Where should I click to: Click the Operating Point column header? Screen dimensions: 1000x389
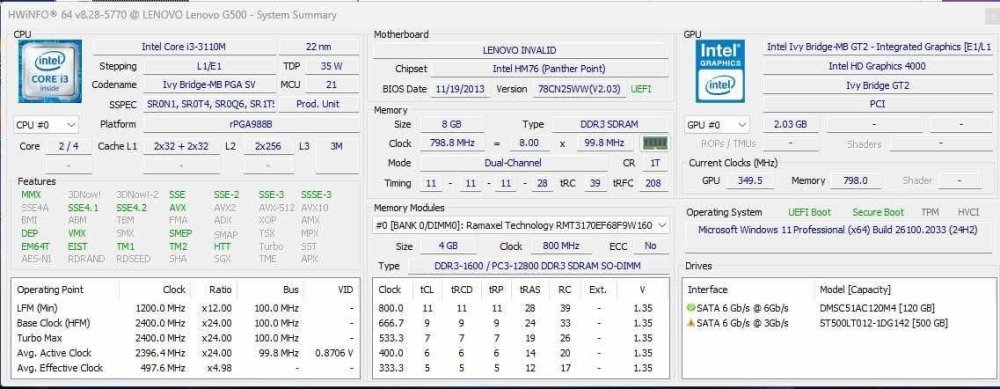click(x=50, y=290)
